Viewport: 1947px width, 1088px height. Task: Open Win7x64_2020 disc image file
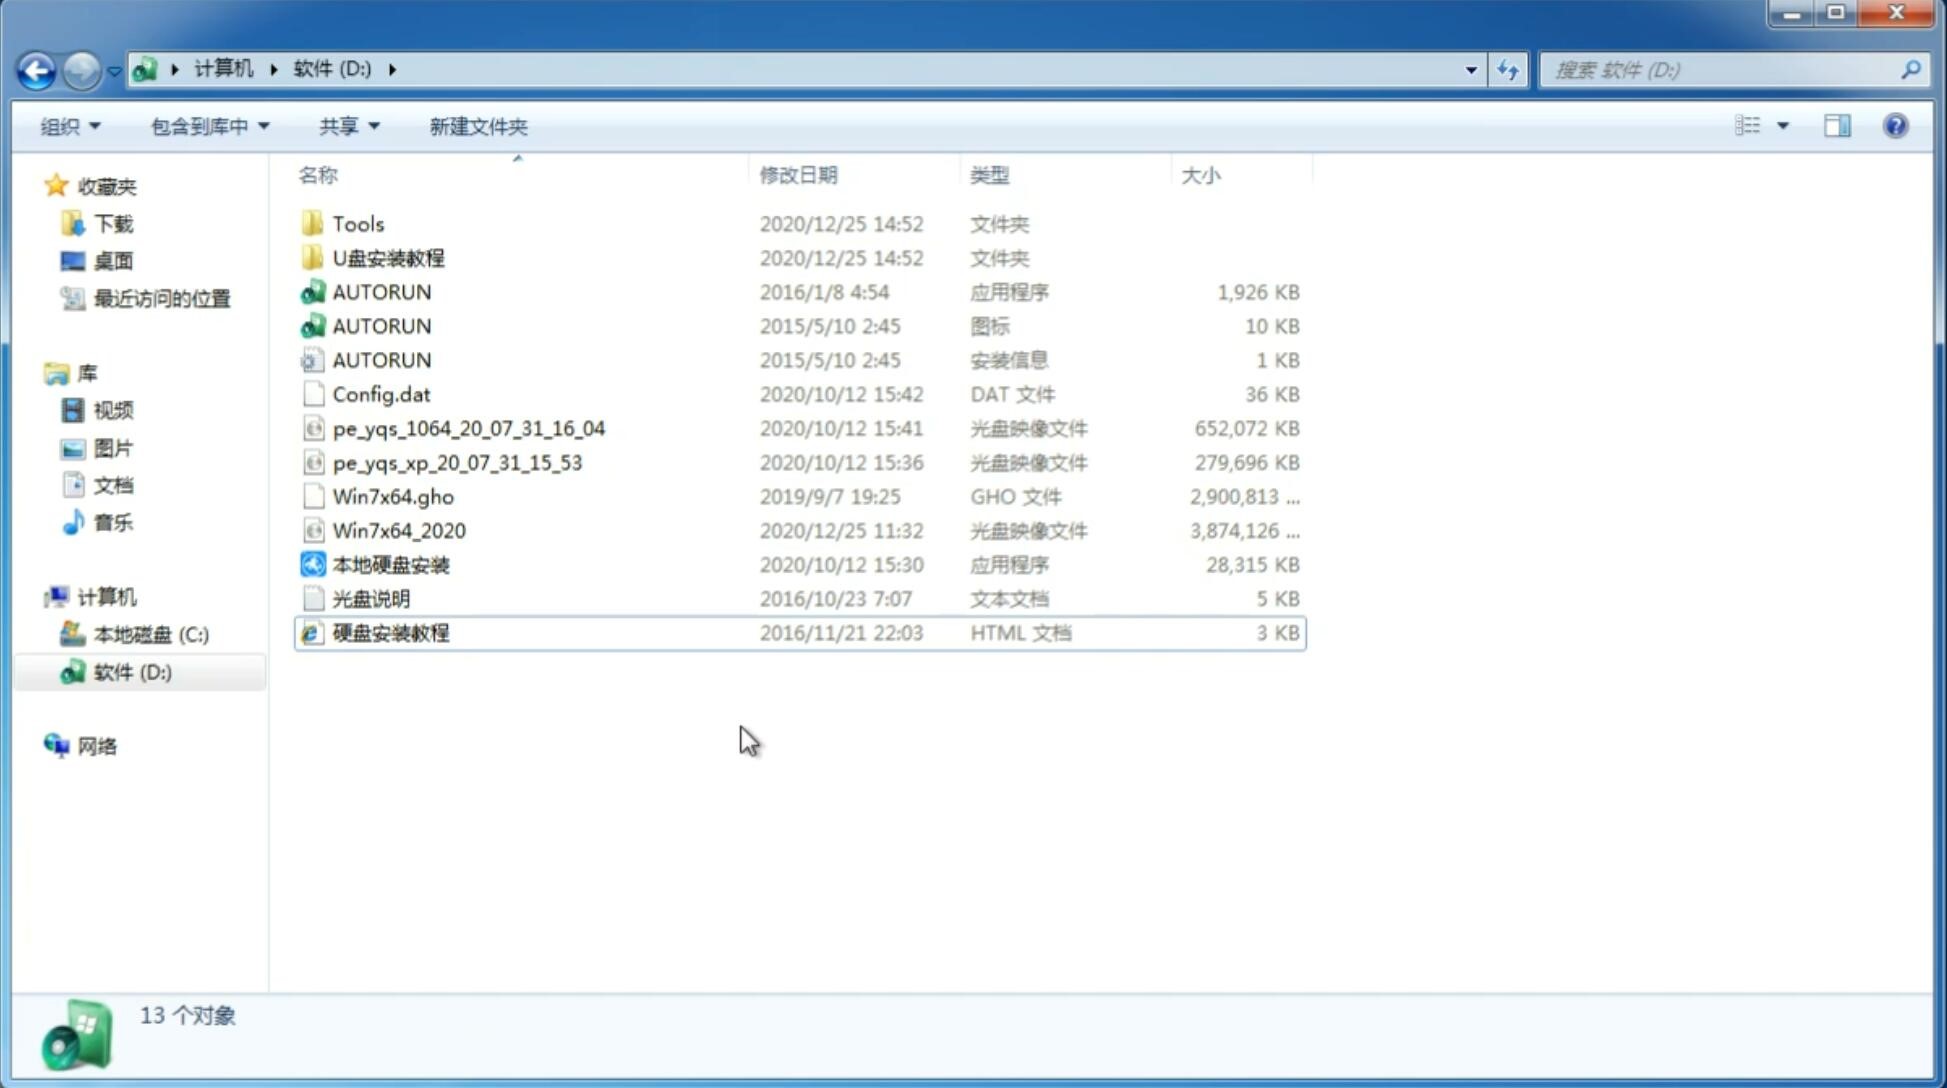[398, 529]
